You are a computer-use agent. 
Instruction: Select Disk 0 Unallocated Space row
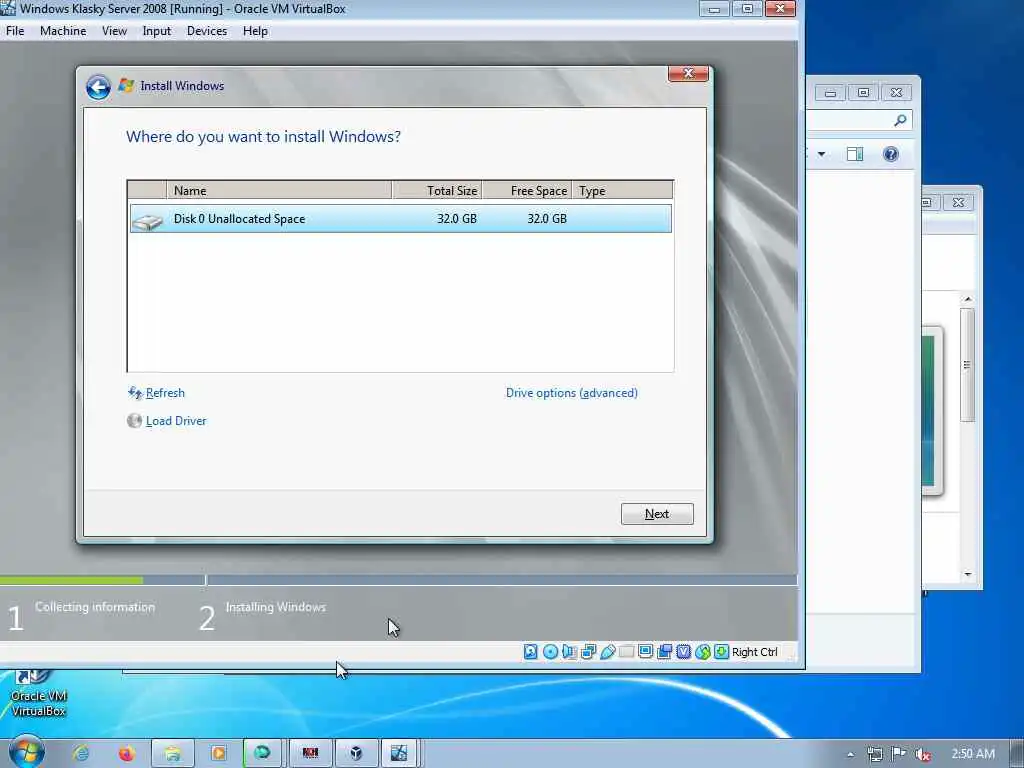(x=400, y=219)
